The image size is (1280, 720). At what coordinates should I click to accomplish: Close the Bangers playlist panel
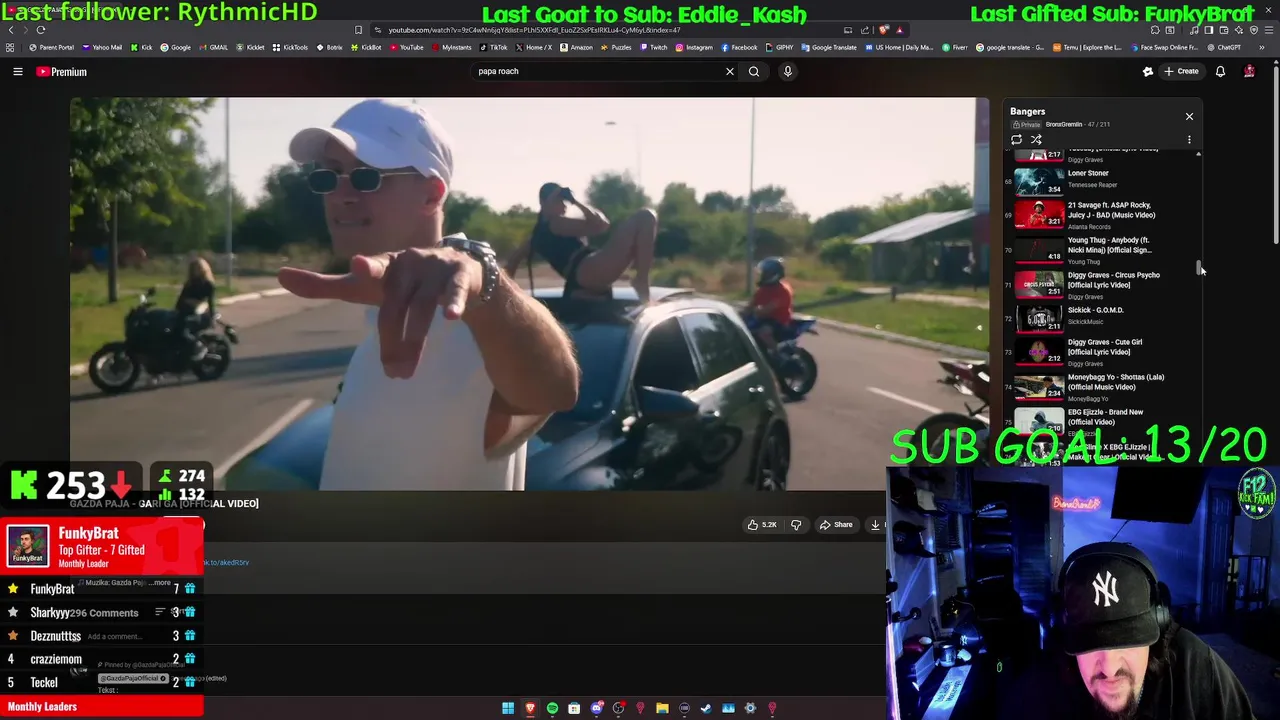click(x=1189, y=117)
